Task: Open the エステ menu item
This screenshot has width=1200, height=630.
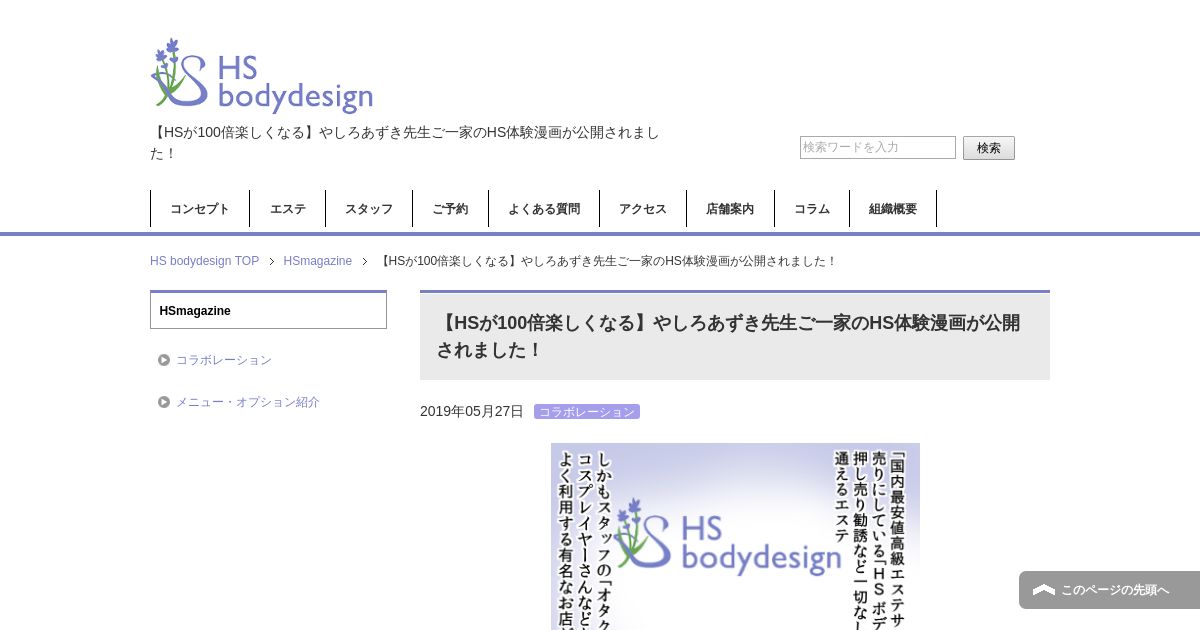Action: pyautogui.click(x=288, y=209)
